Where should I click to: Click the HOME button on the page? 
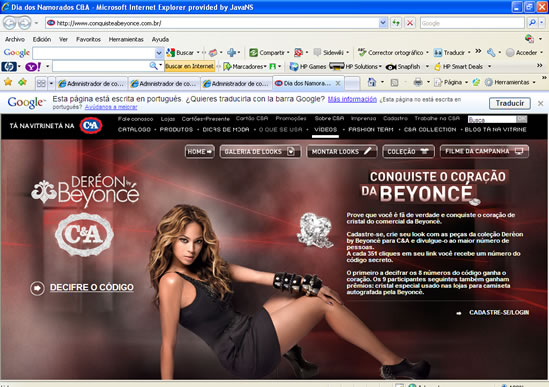coord(200,152)
